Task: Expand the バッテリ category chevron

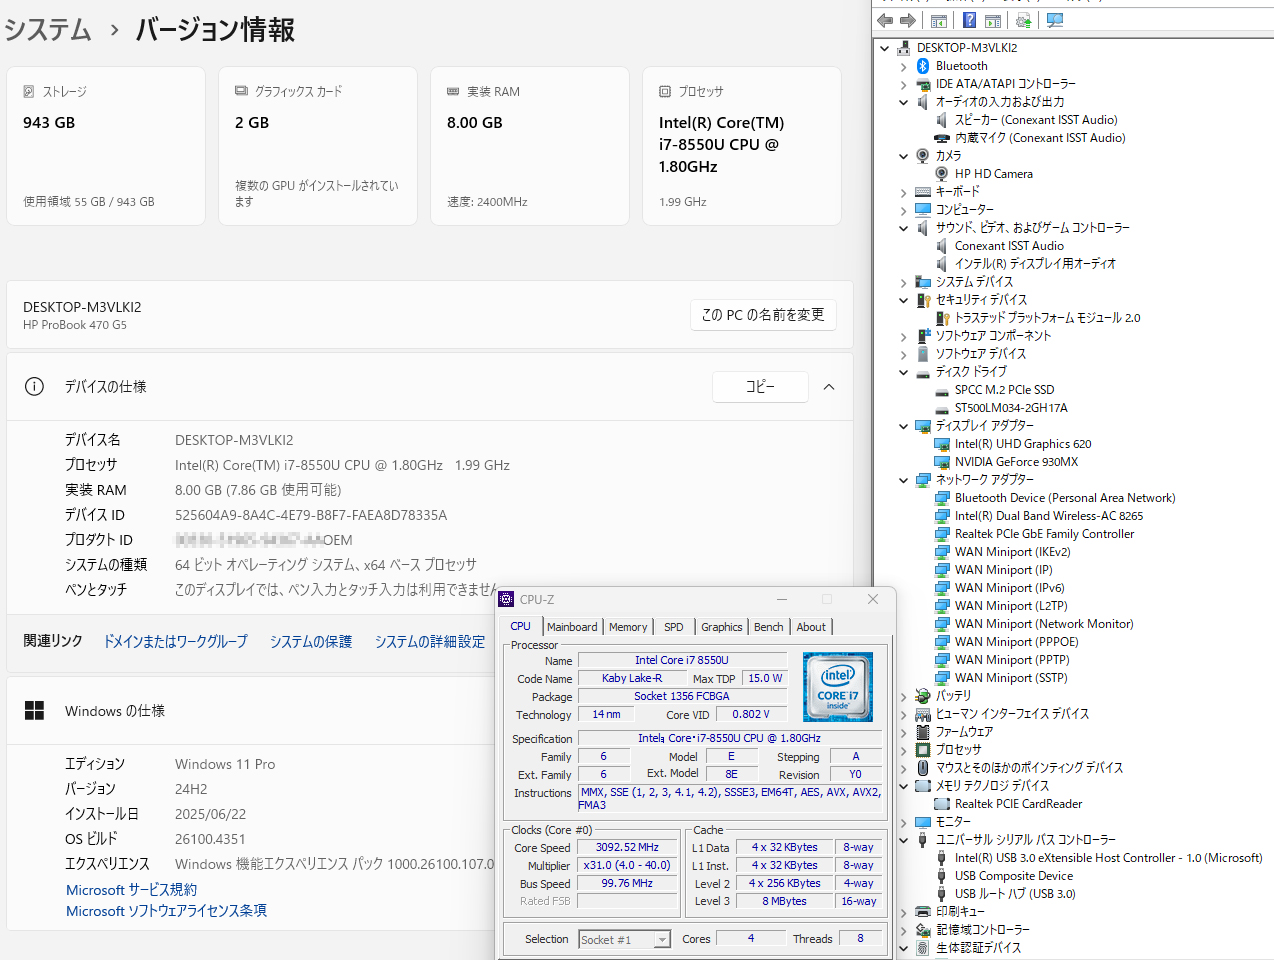Action: tap(903, 696)
